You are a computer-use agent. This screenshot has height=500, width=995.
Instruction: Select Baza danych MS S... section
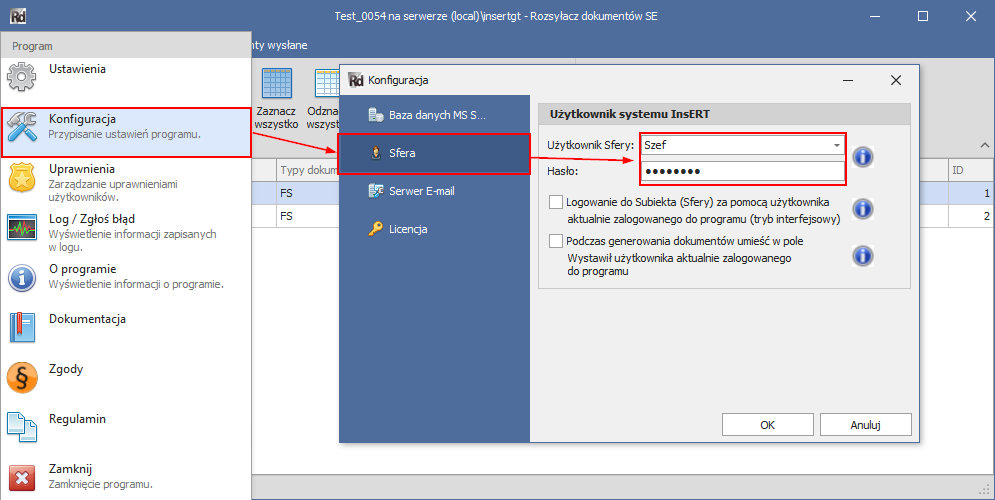tap(434, 115)
